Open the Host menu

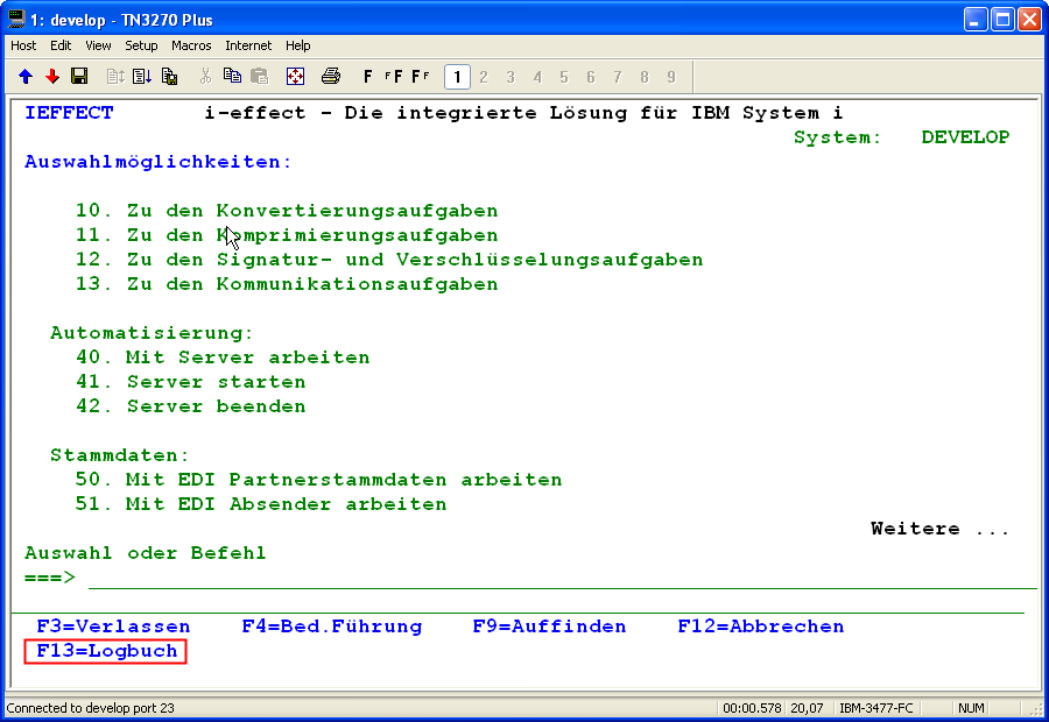click(23, 46)
